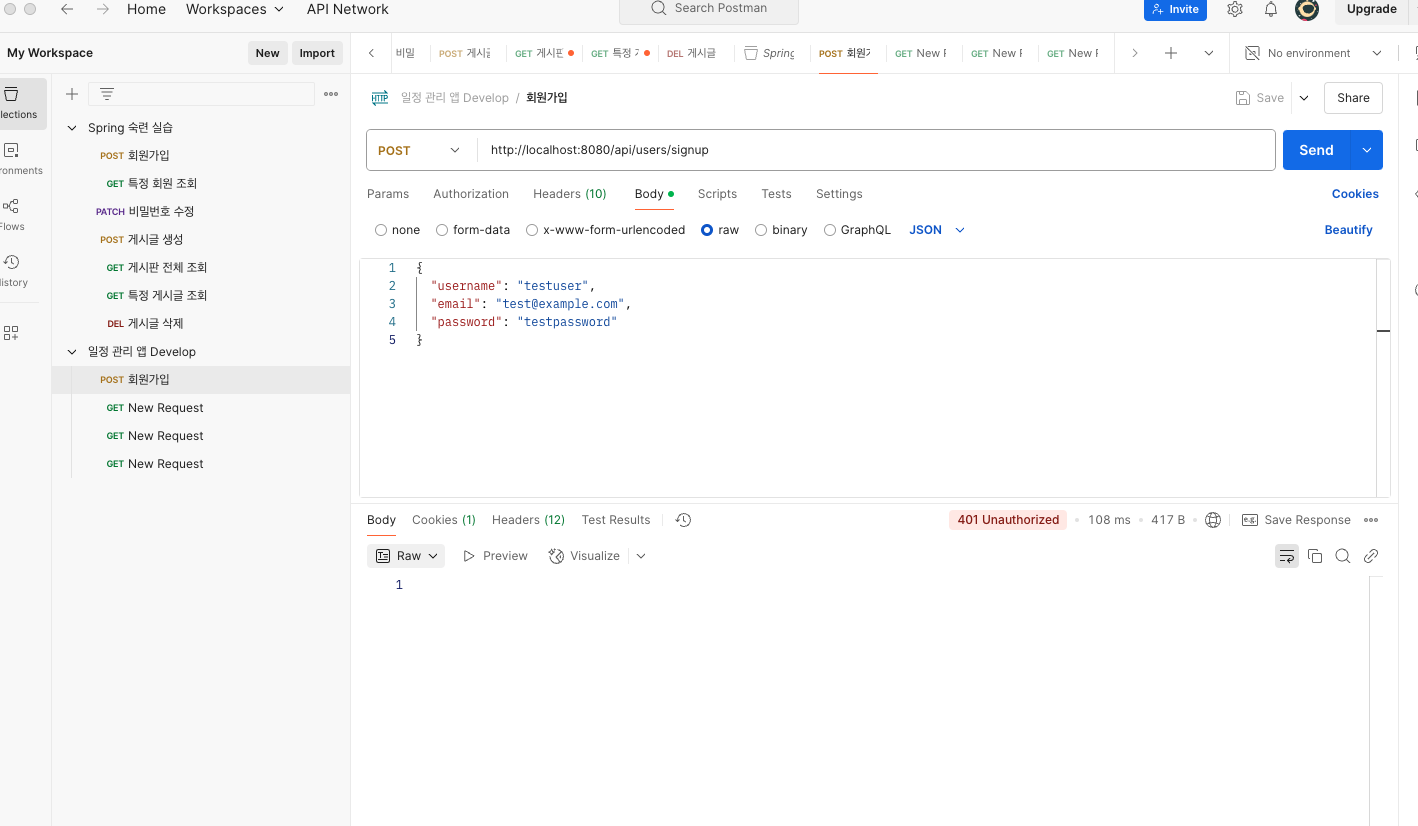
Task: Go forward with the right arrow in the top bar
Action: (x=103, y=9)
